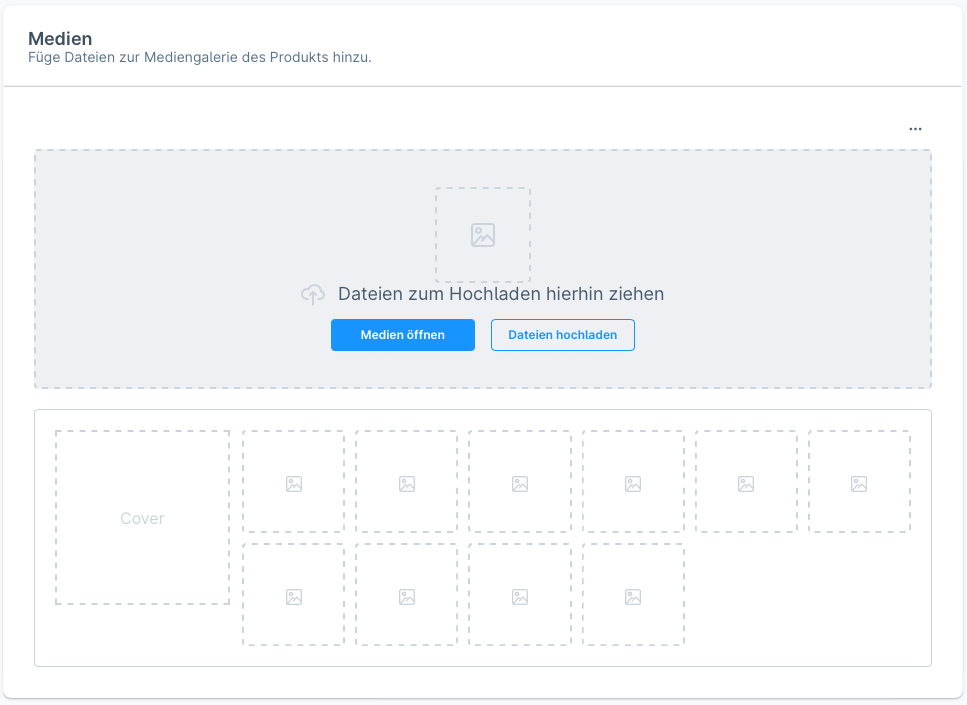Select fourth image placeholder in top gallery row
Image resolution: width=967 pixels, height=705 pixels.
click(633, 483)
